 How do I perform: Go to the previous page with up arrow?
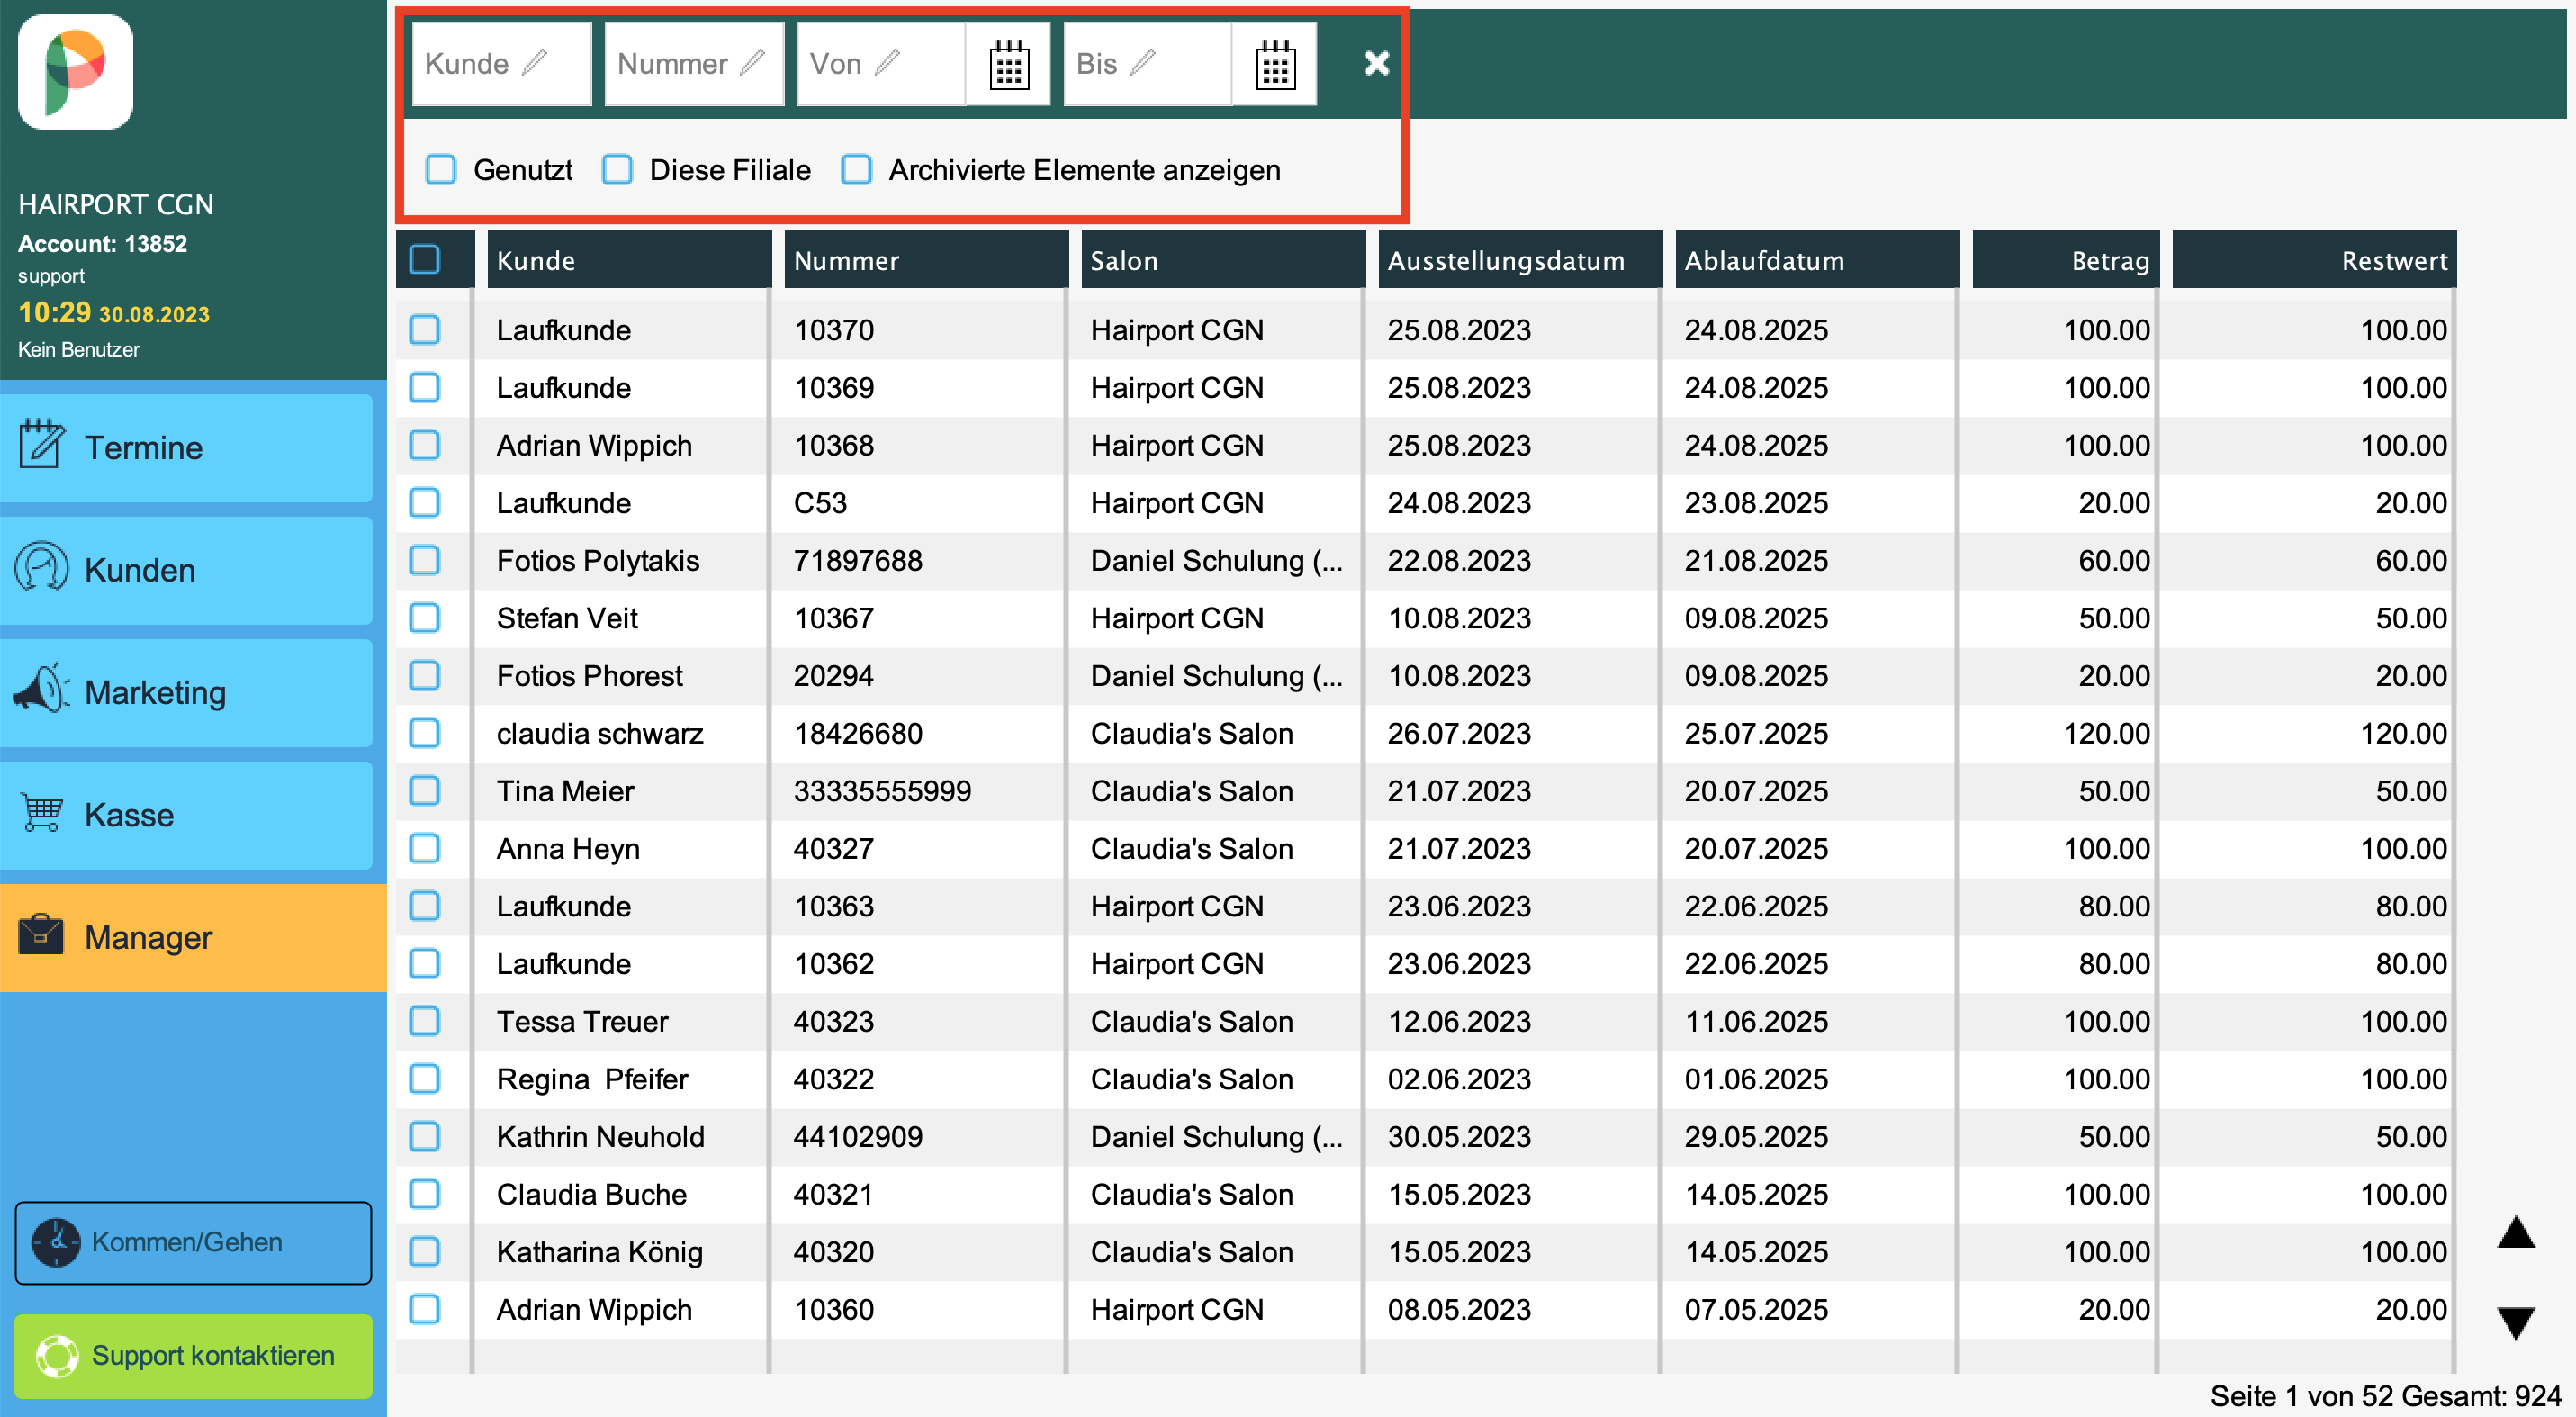click(2516, 1232)
